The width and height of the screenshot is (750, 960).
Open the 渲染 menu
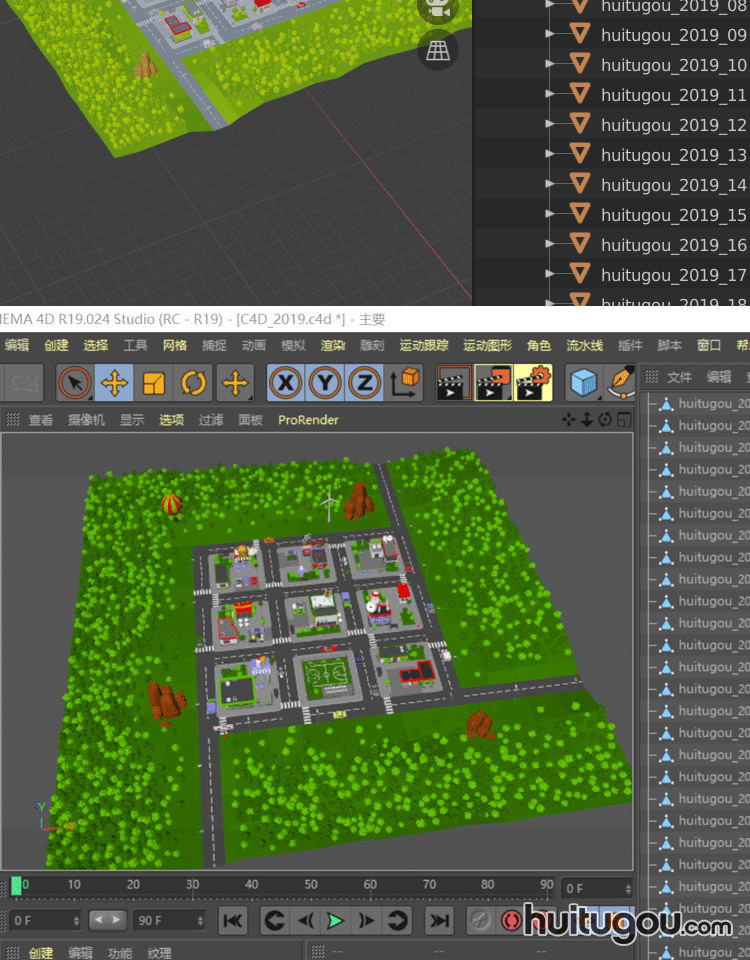pyautogui.click(x=333, y=345)
